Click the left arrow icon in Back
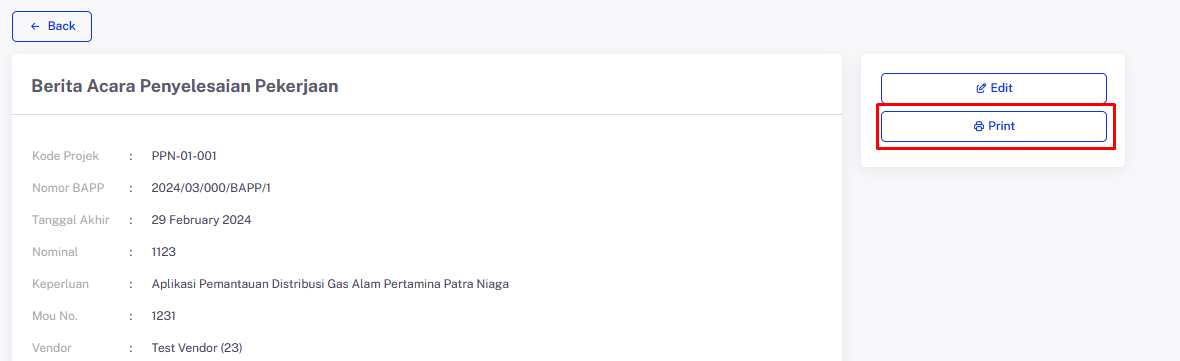1180x361 pixels. [x=35, y=26]
